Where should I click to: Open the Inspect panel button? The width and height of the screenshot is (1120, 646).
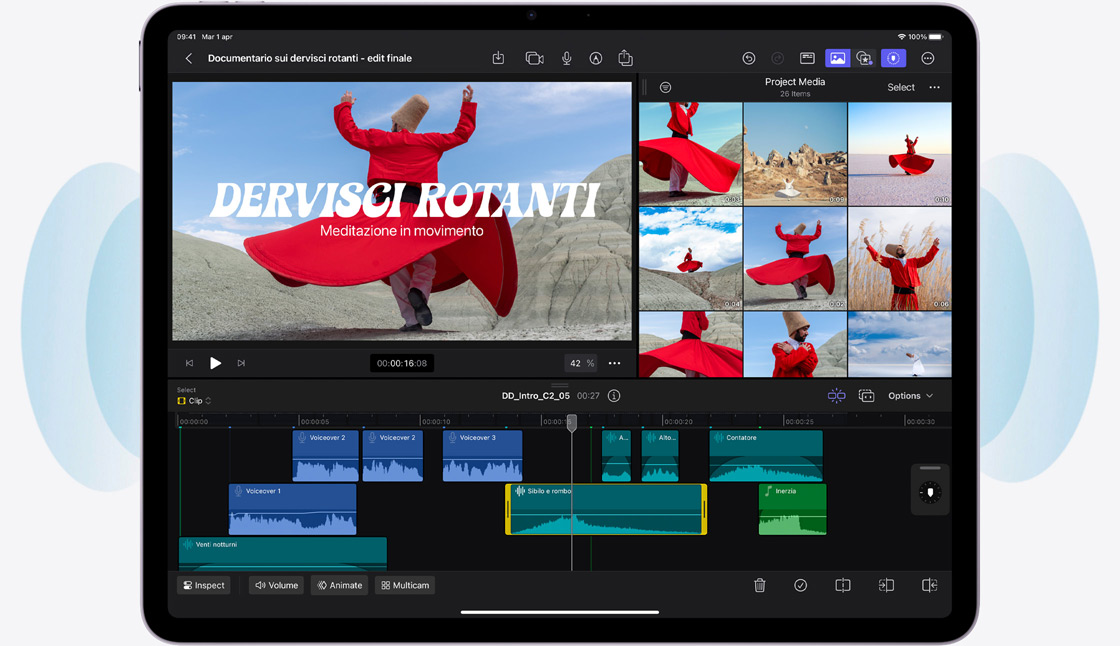[203, 585]
